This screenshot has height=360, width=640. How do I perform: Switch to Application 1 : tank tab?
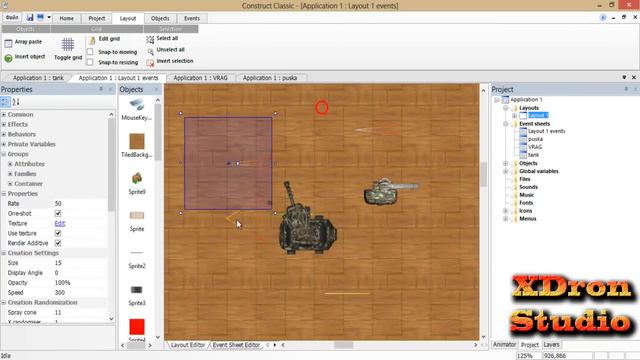pyautogui.click(x=38, y=78)
